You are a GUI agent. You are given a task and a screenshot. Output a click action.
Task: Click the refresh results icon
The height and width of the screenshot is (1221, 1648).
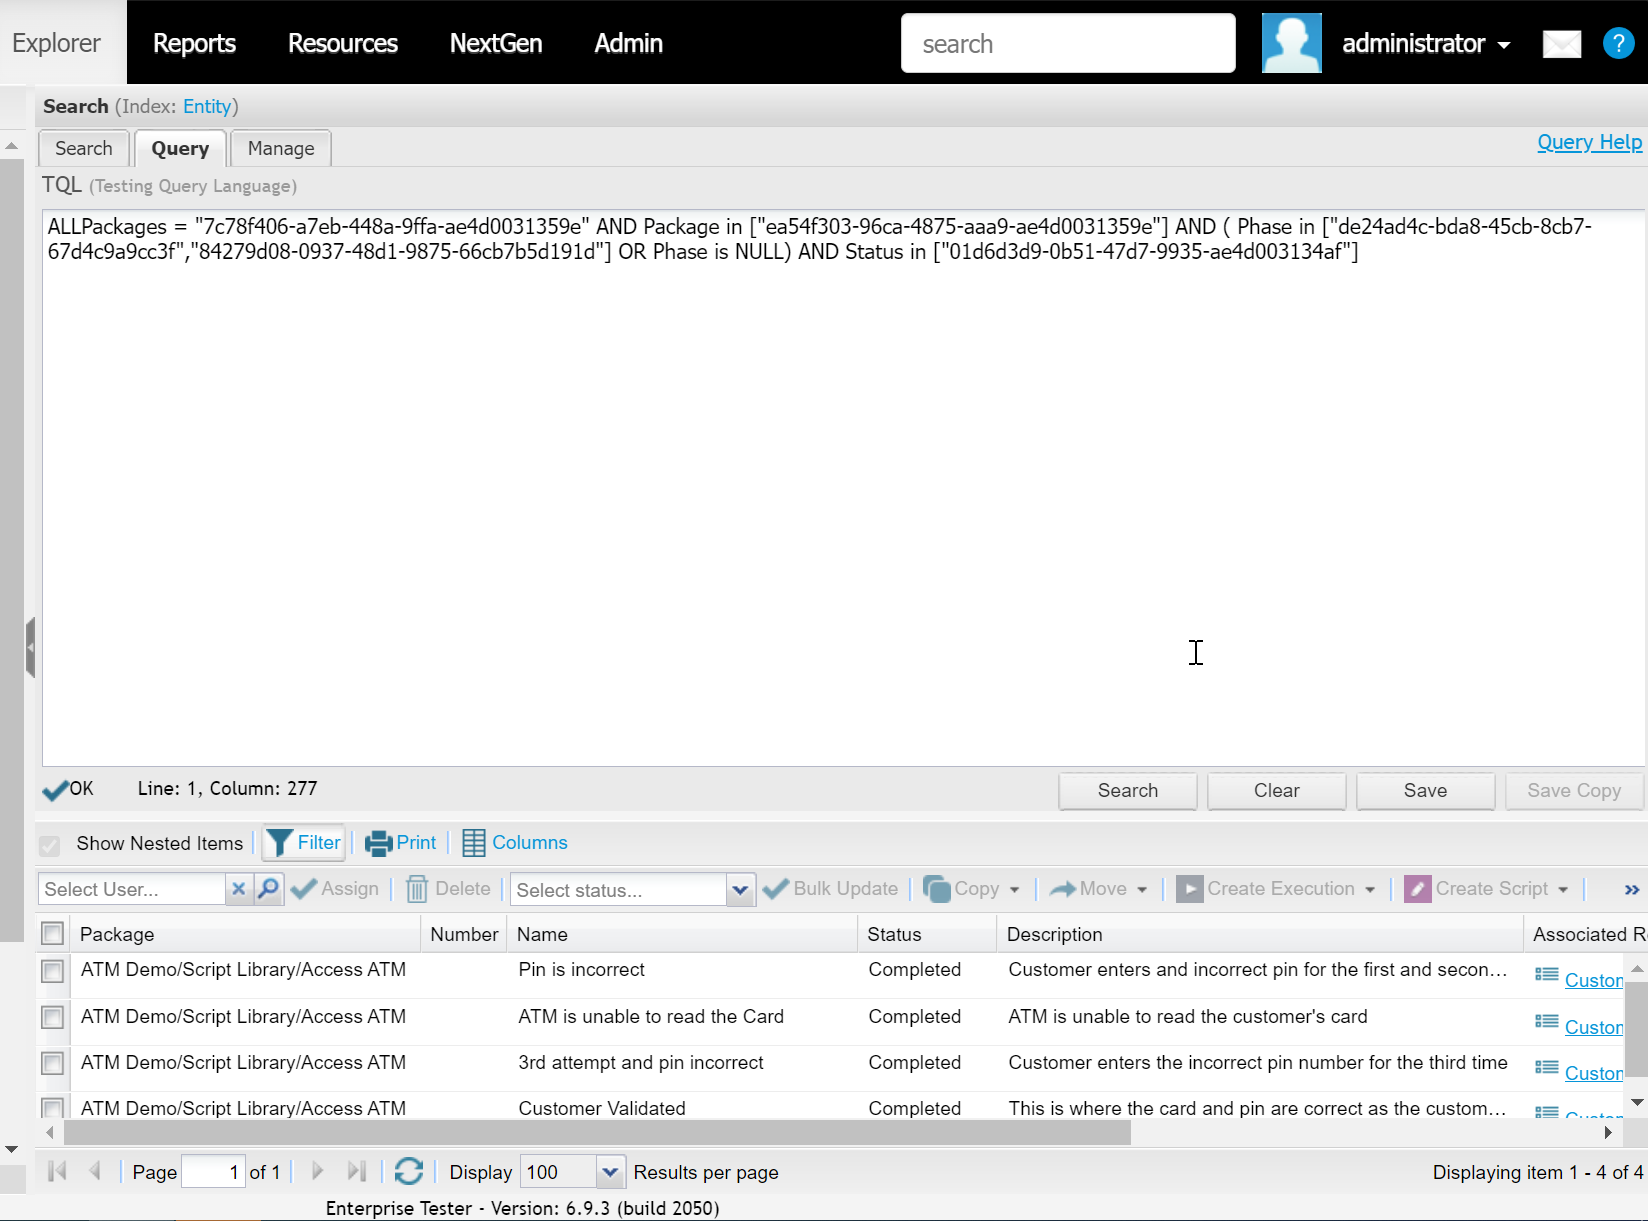(x=408, y=1171)
